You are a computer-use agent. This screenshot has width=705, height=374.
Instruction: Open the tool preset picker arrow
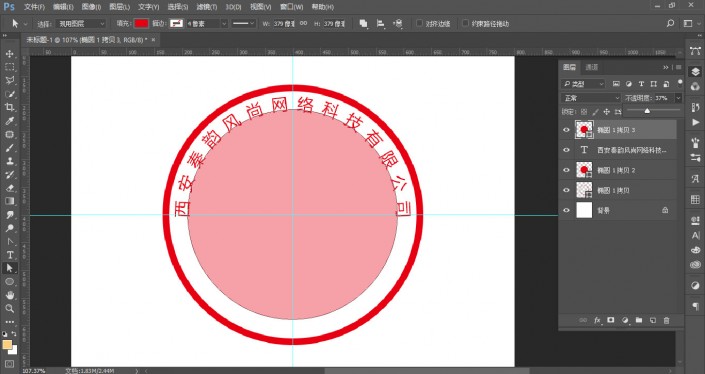pyautogui.click(x=26, y=24)
